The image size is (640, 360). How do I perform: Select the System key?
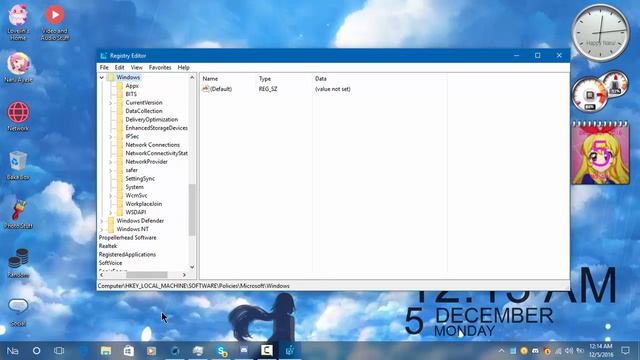click(x=134, y=187)
